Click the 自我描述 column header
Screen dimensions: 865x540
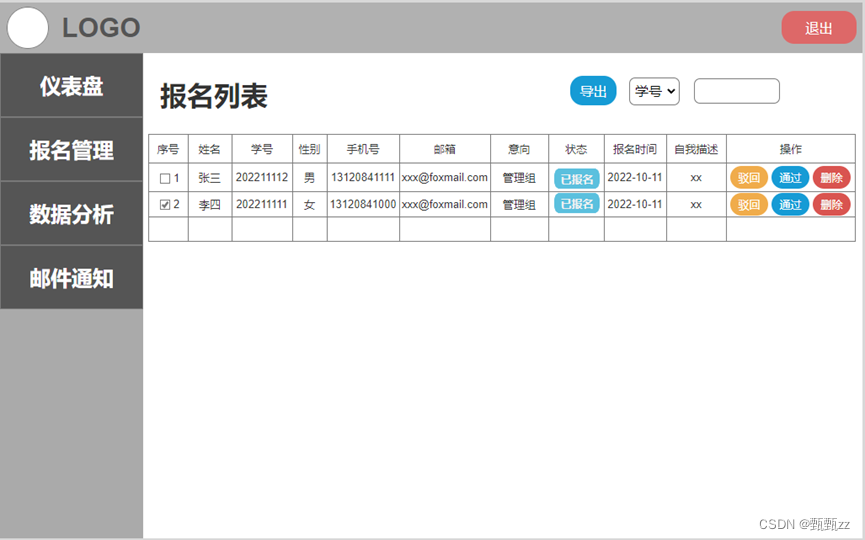(x=696, y=149)
